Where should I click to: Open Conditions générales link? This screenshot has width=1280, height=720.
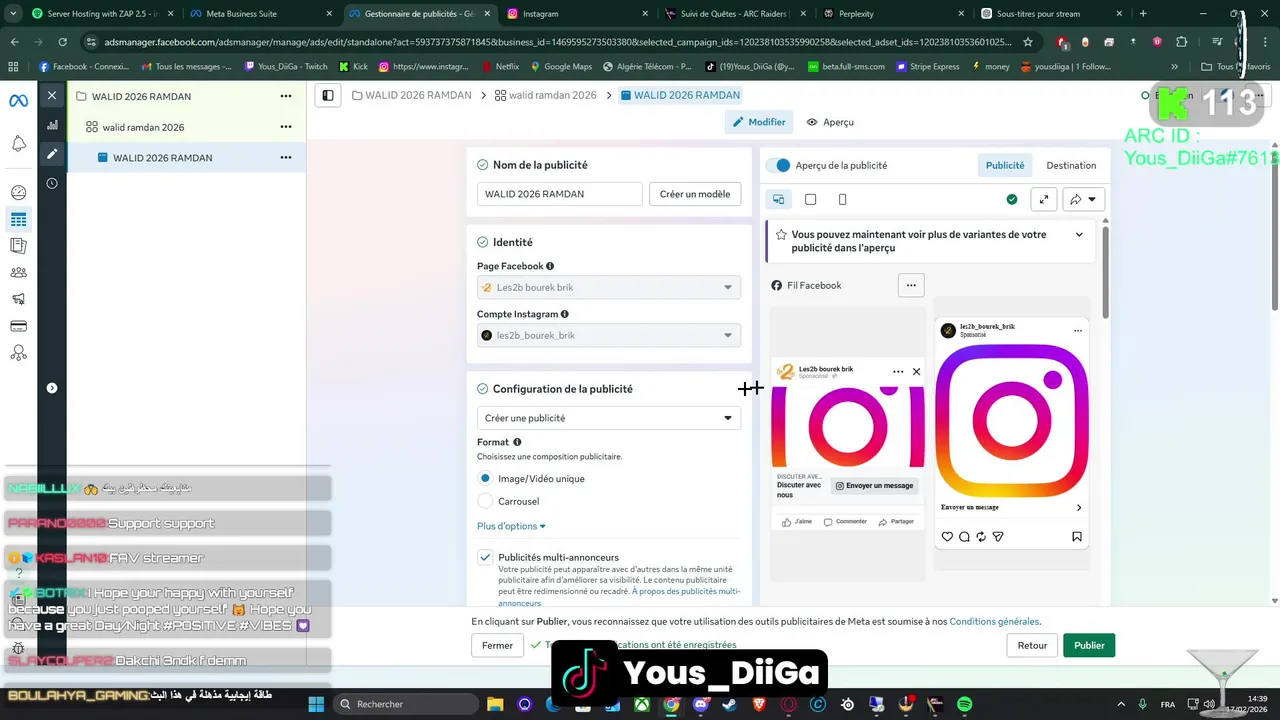click(x=994, y=621)
